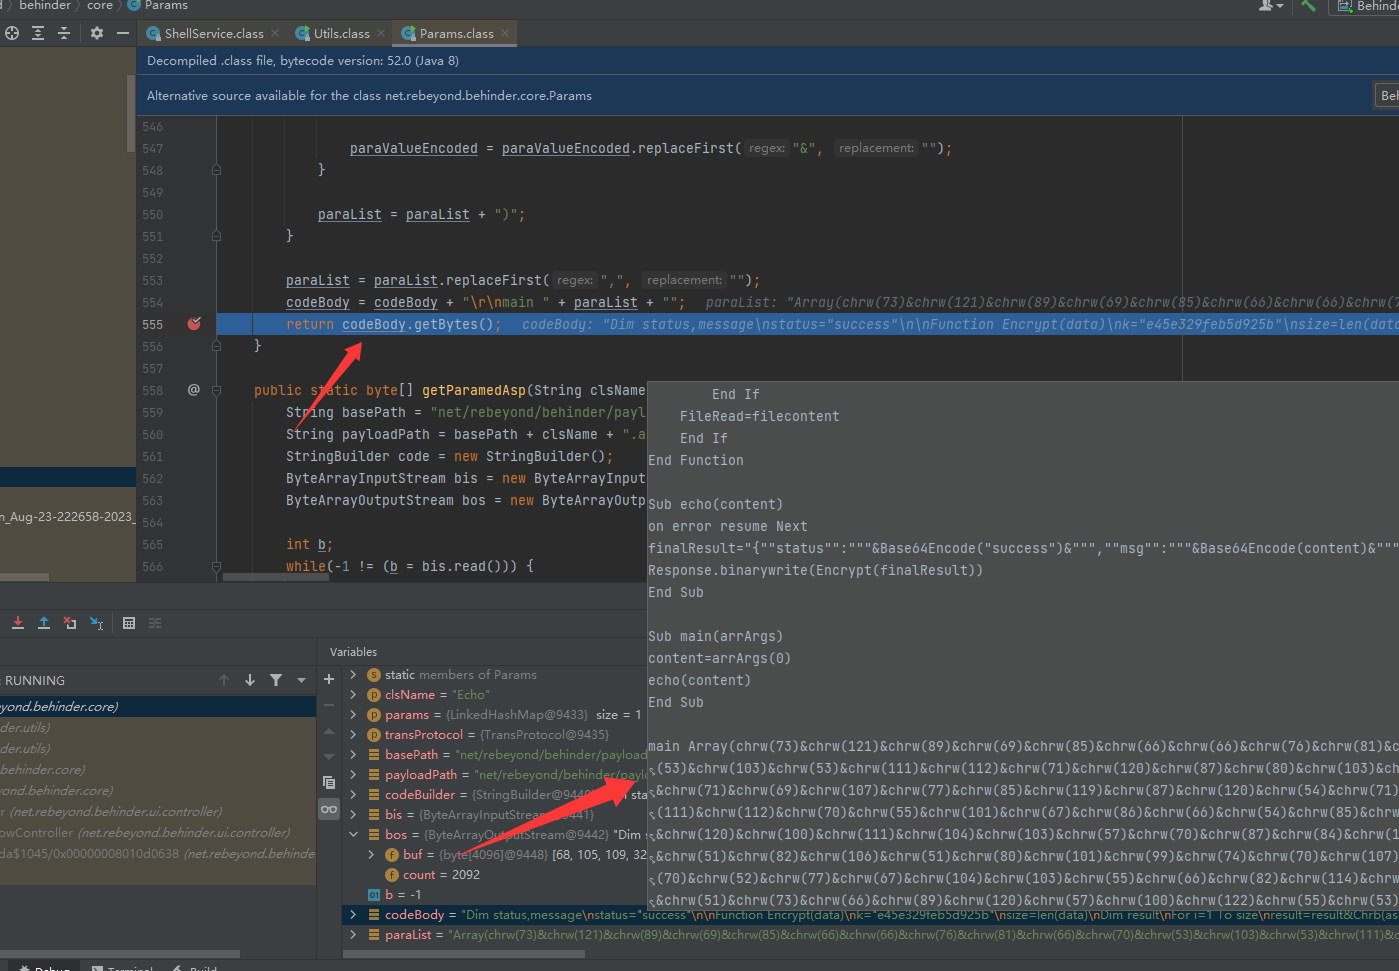
Task: Expand the codeBody variable node
Action: tap(353, 915)
